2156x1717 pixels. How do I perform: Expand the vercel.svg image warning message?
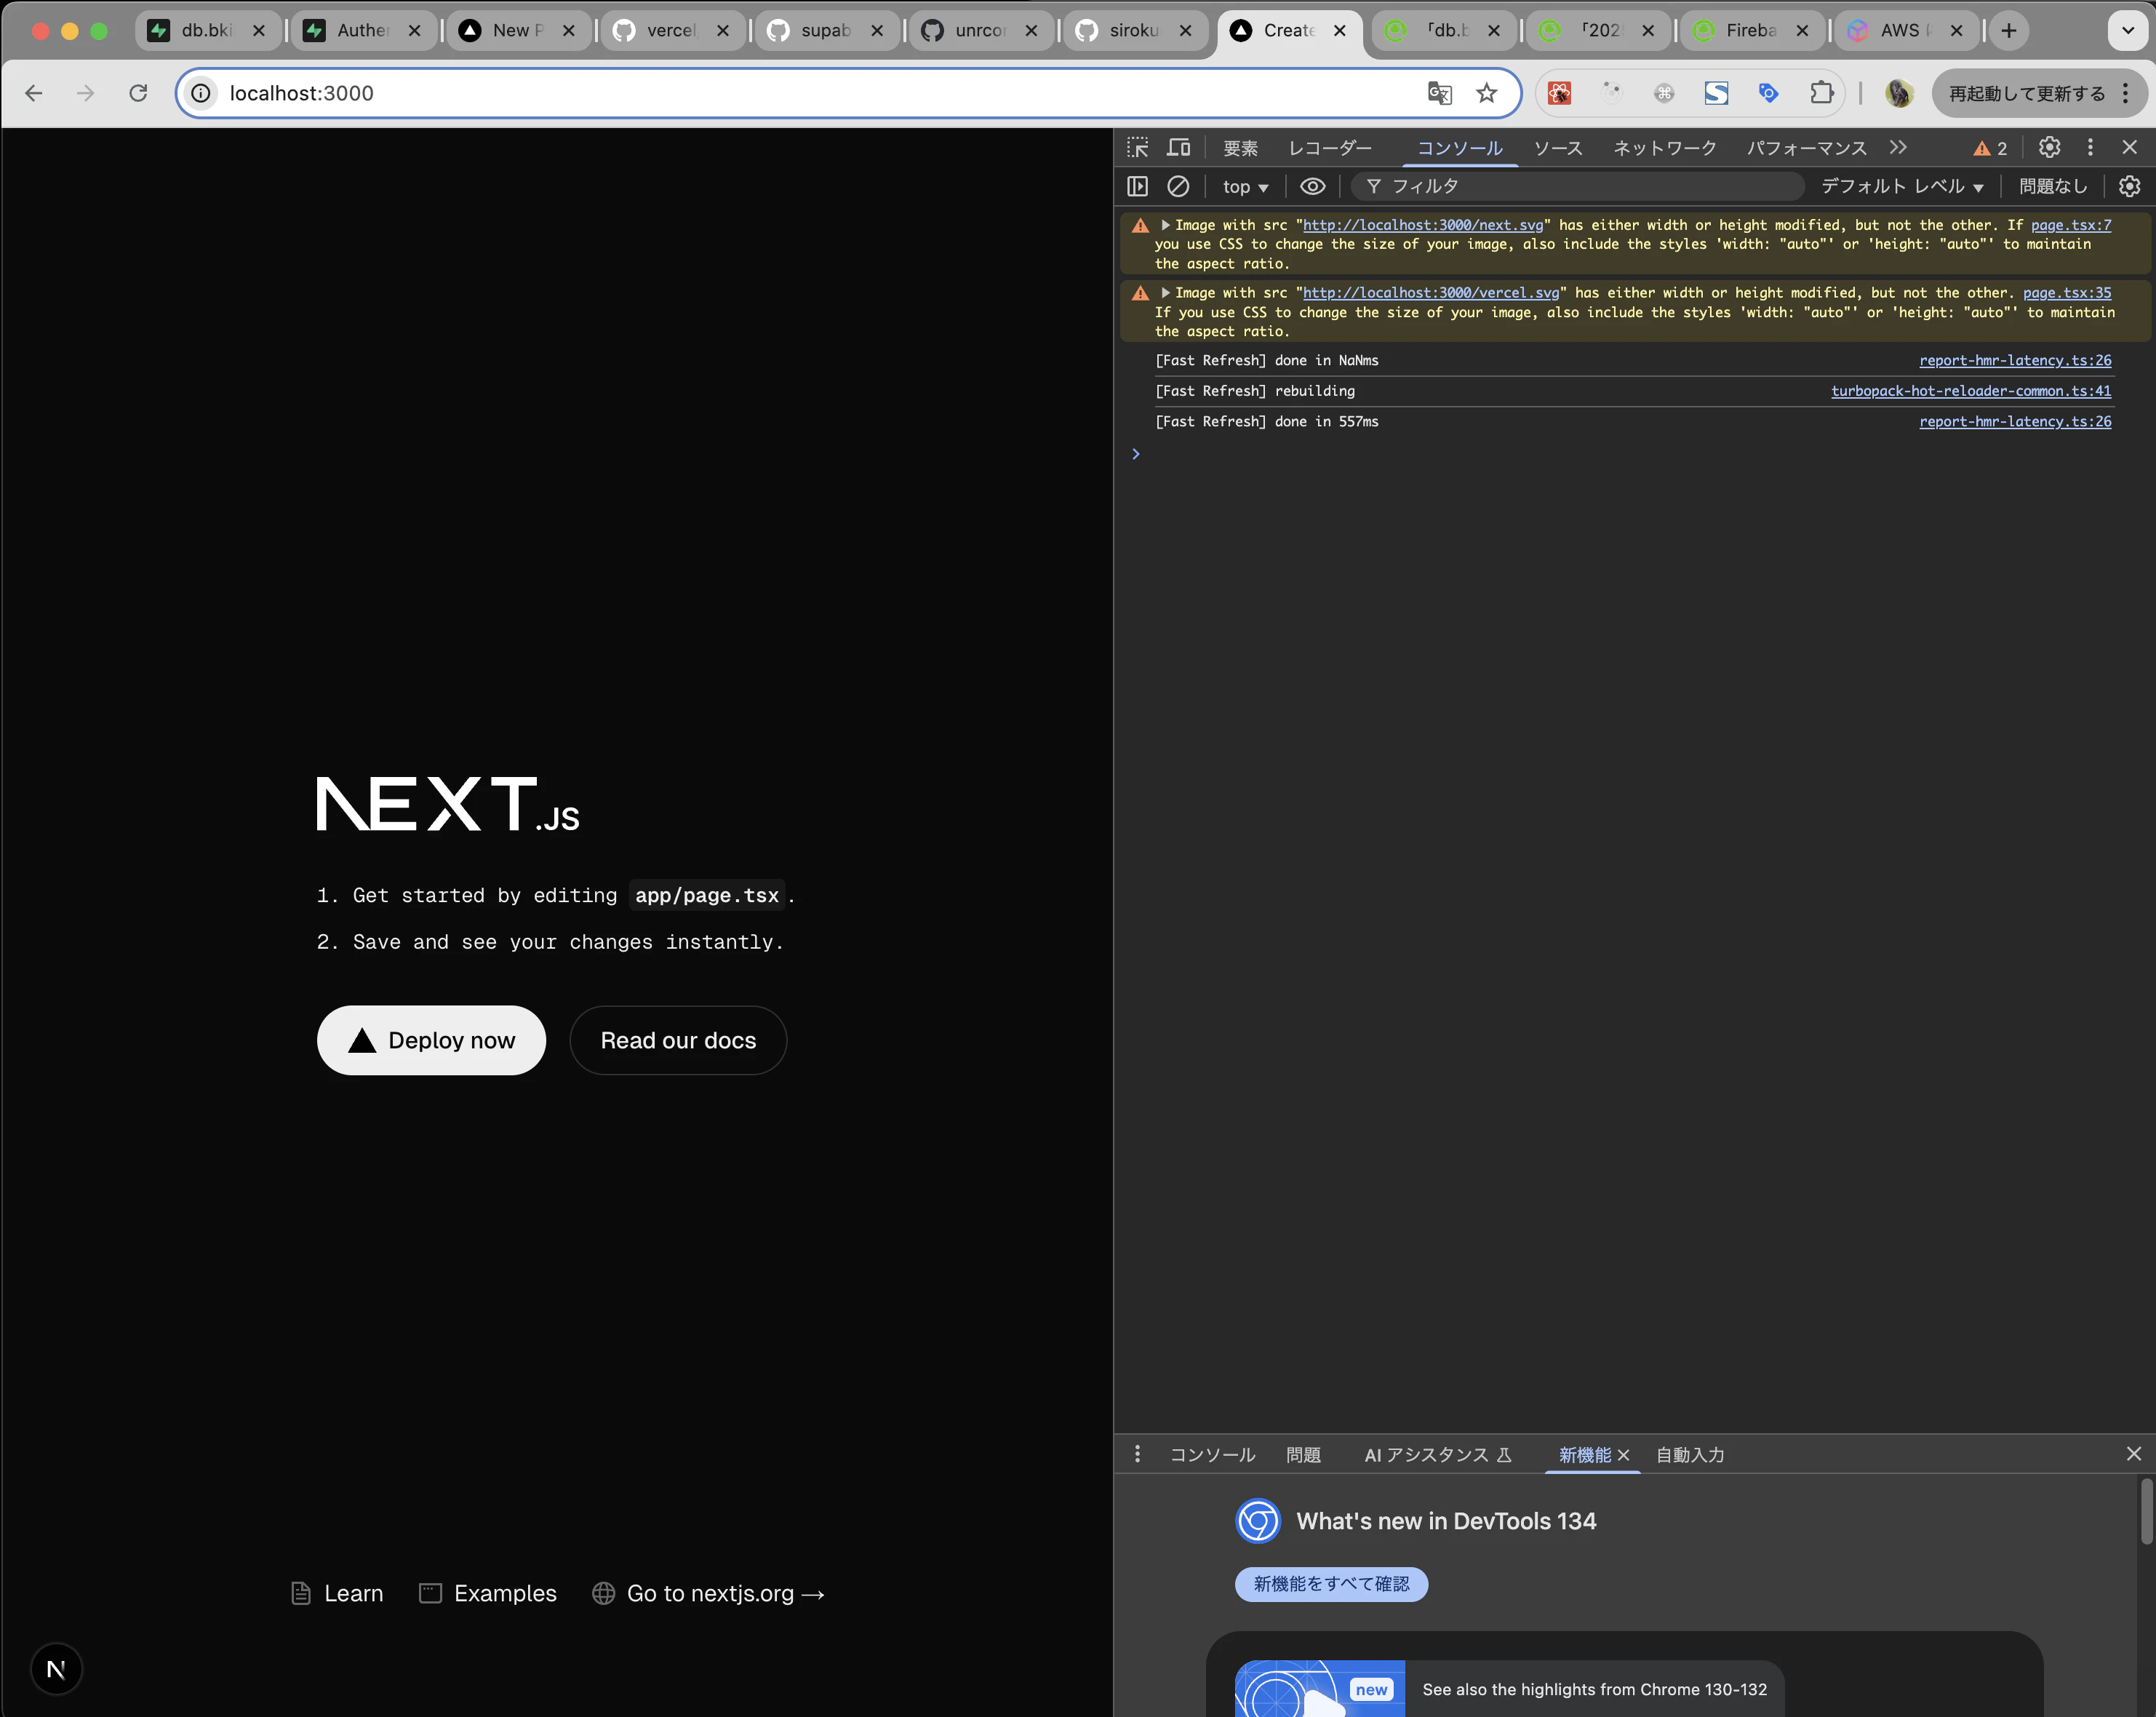tap(1165, 293)
